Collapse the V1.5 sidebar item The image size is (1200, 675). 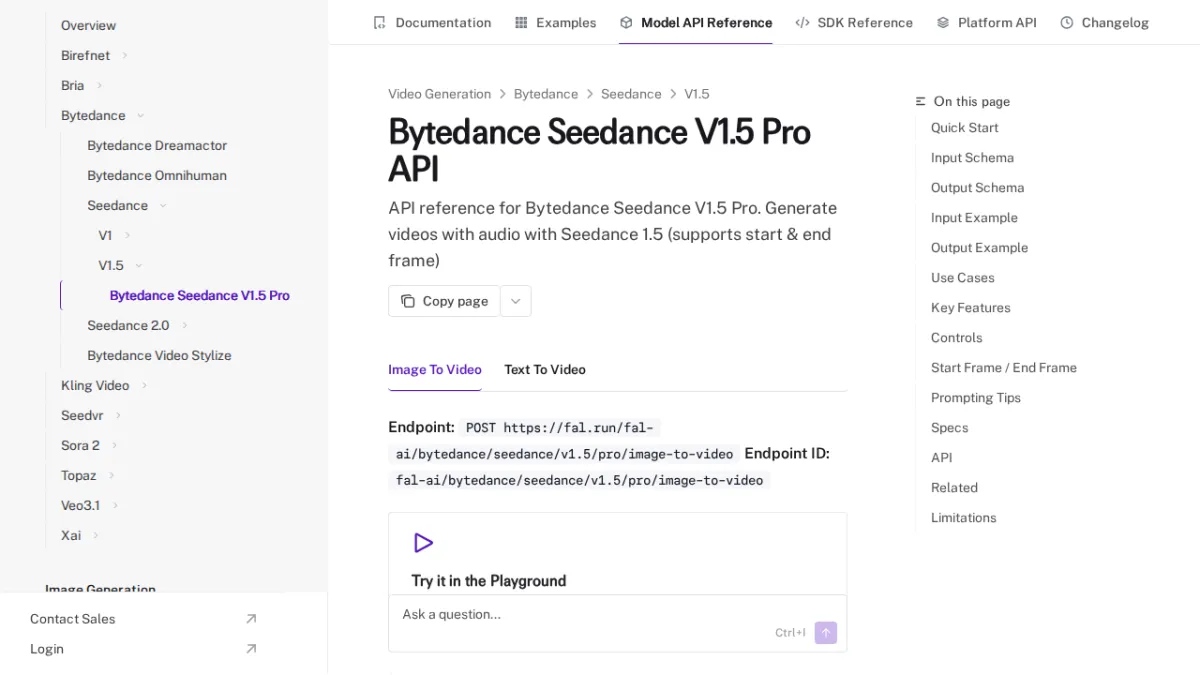[138, 265]
